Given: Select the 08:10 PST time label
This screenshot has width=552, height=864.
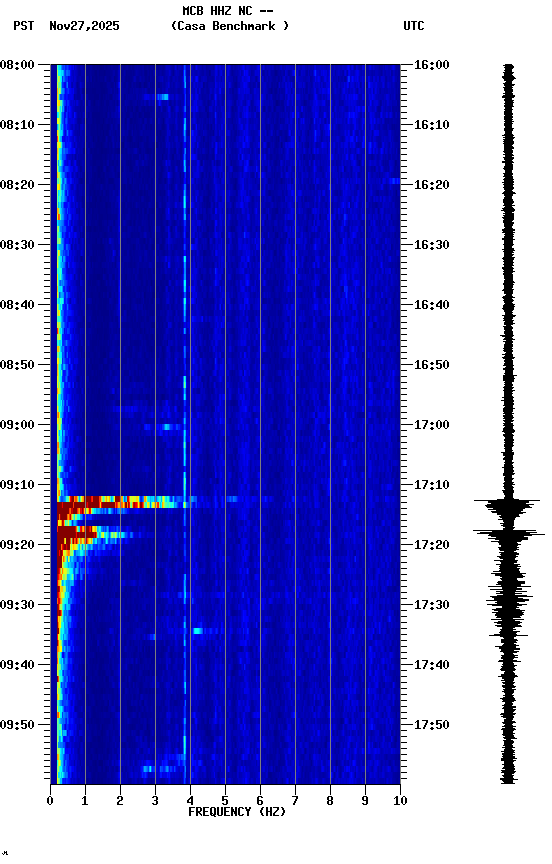Looking at the screenshot, I should 17,125.
